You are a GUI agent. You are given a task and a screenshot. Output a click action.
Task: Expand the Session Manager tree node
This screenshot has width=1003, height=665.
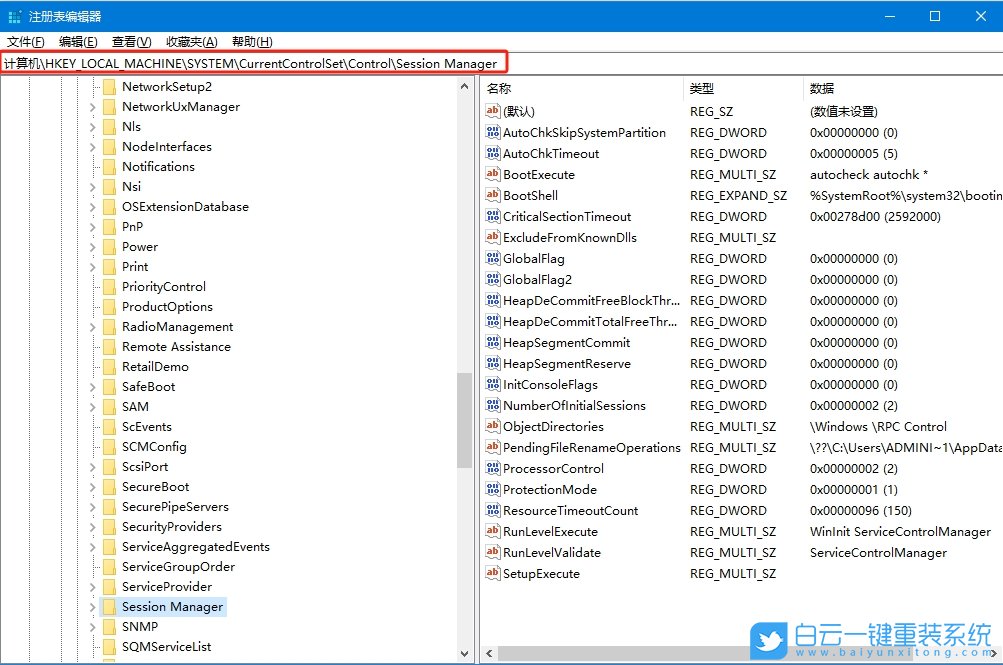tap(92, 606)
